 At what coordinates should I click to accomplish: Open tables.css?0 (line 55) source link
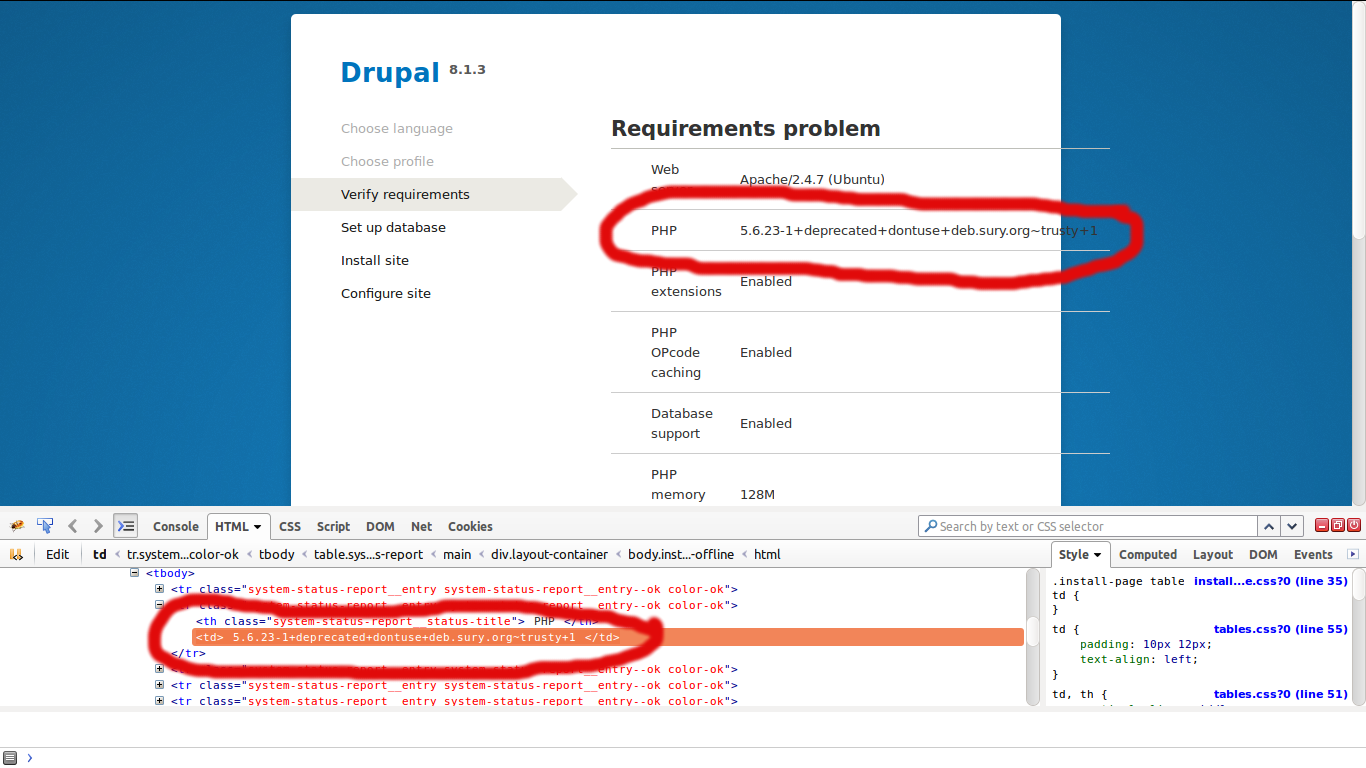click(x=1281, y=629)
